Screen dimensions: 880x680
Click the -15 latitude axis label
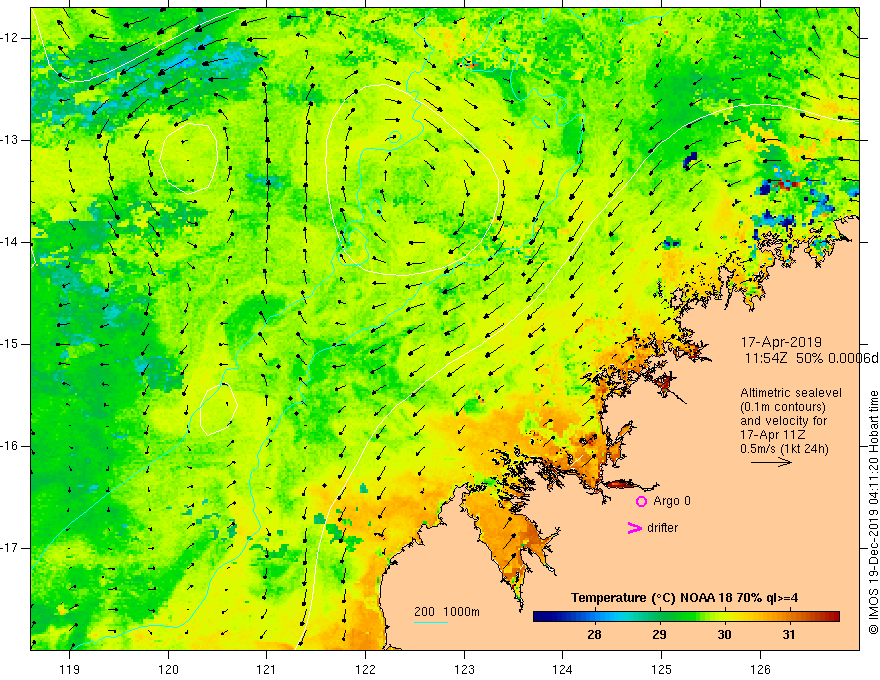[10, 344]
